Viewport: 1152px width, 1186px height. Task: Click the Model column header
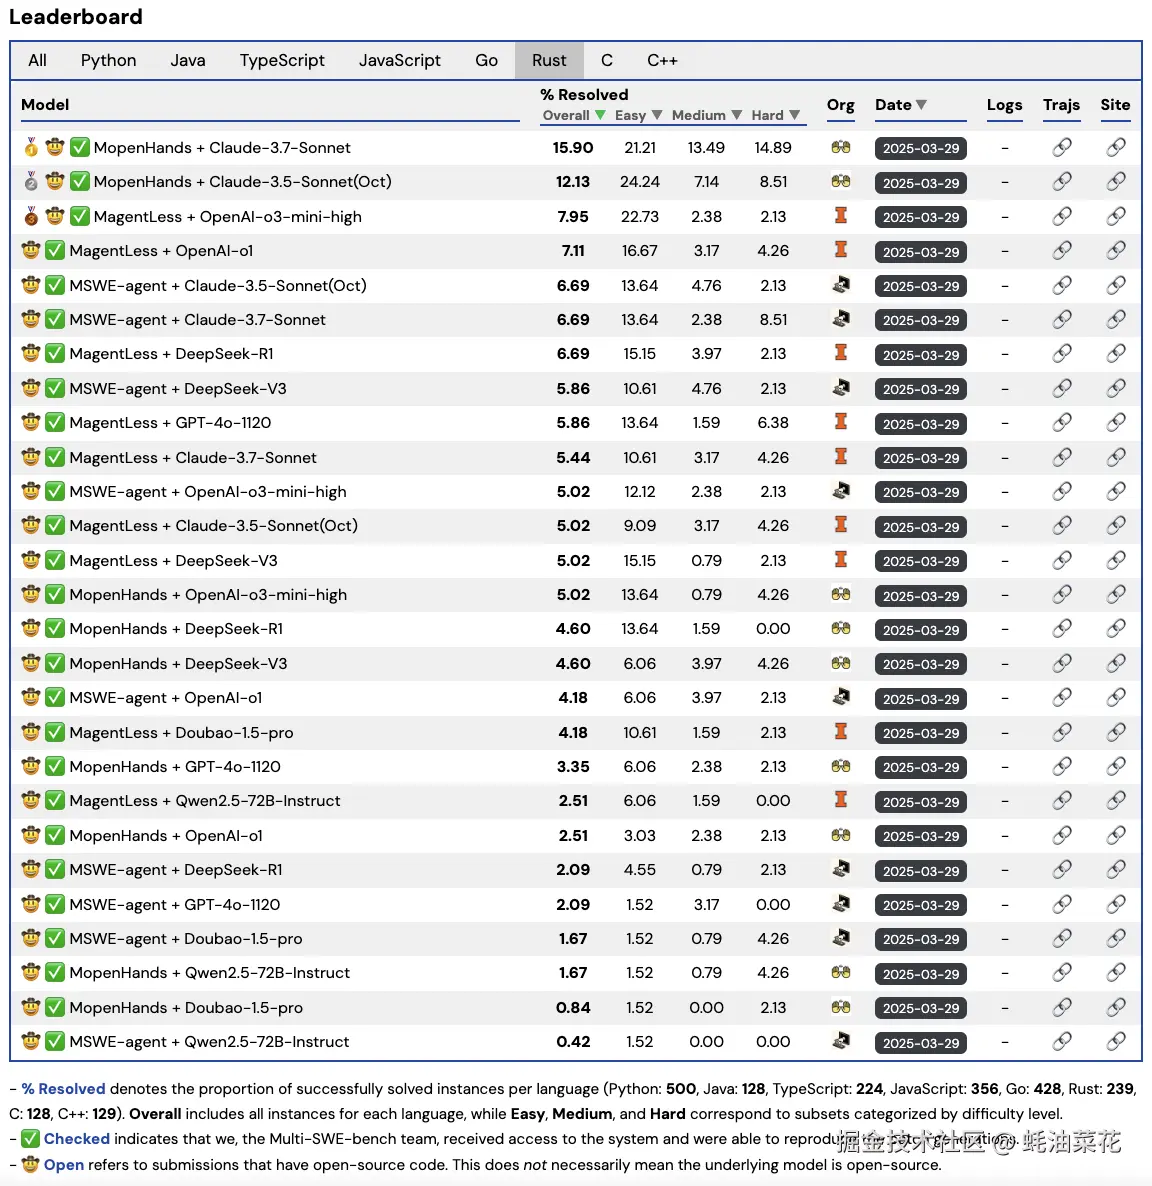point(44,105)
